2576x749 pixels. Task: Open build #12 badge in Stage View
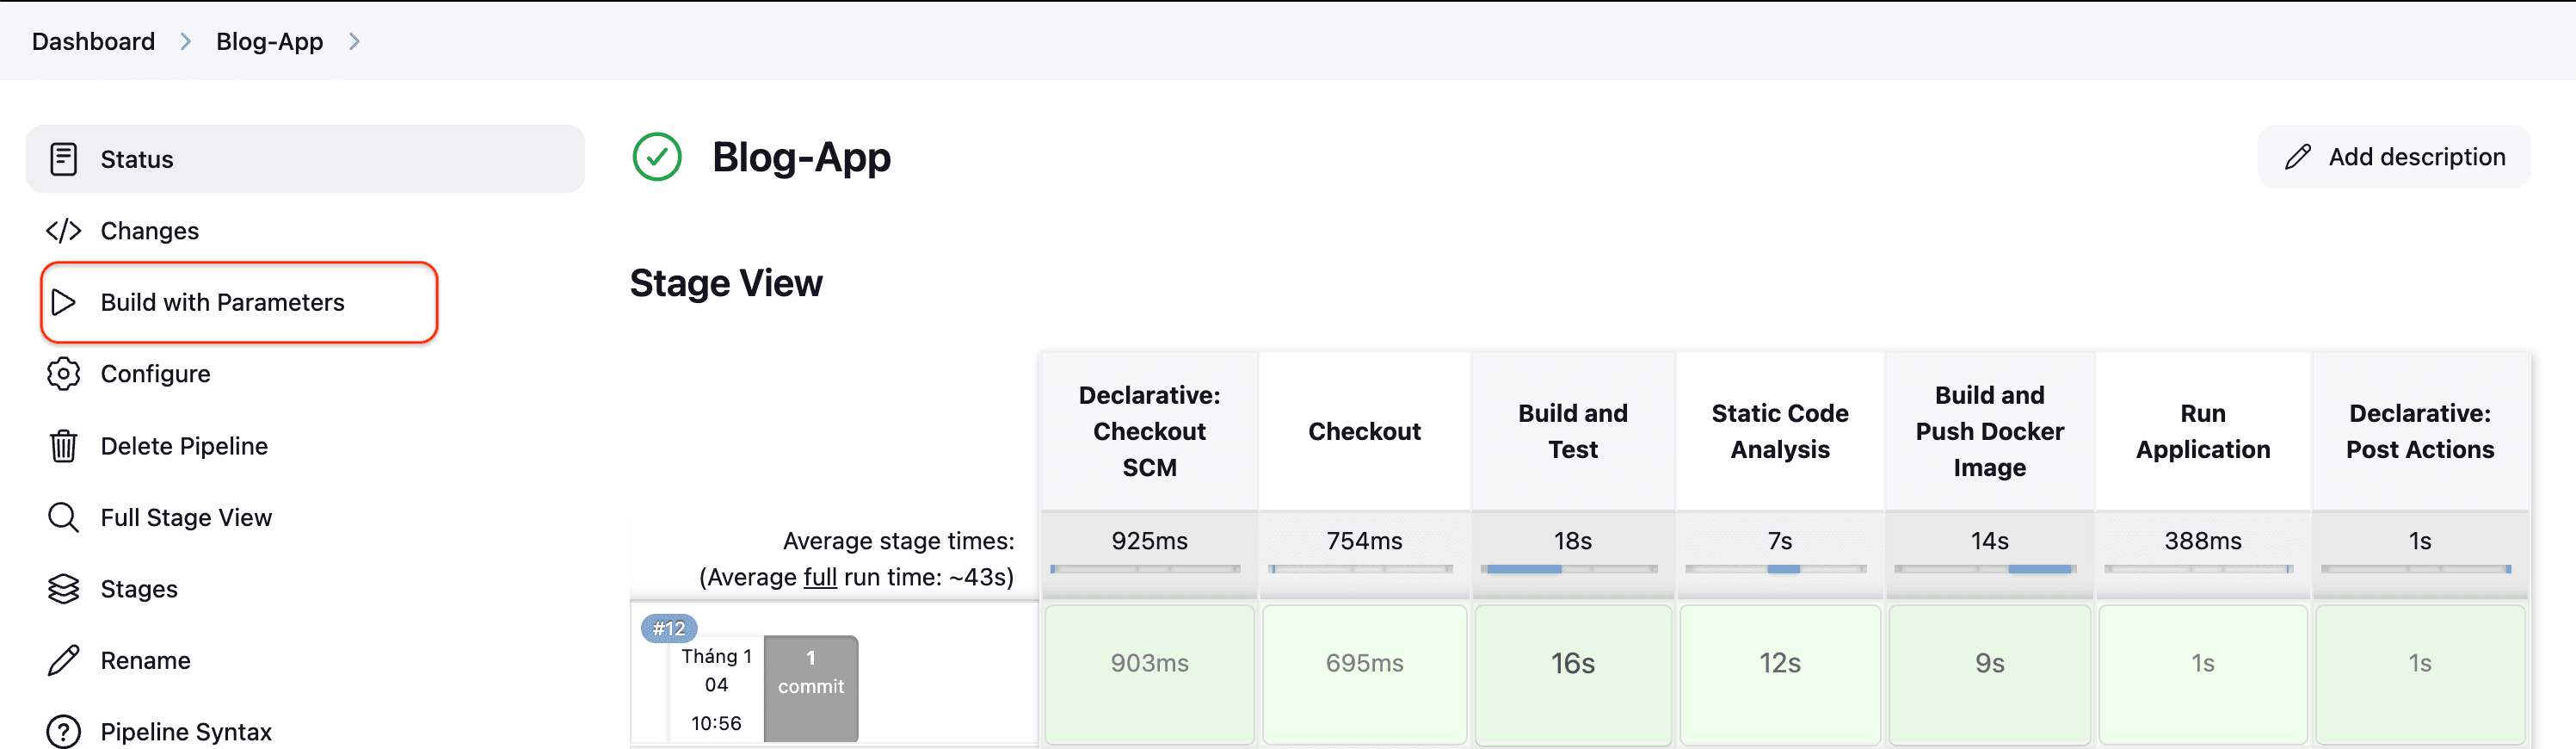click(669, 628)
